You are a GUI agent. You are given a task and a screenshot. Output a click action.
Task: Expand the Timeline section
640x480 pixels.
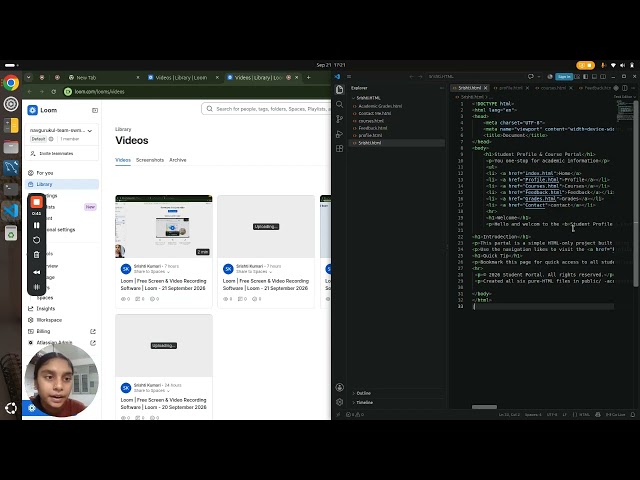click(x=362, y=402)
